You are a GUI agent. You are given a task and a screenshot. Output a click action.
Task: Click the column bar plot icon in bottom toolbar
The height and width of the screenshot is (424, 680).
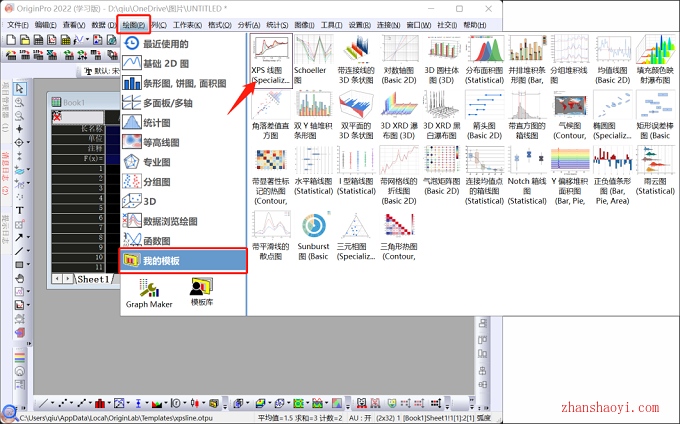[100, 404]
